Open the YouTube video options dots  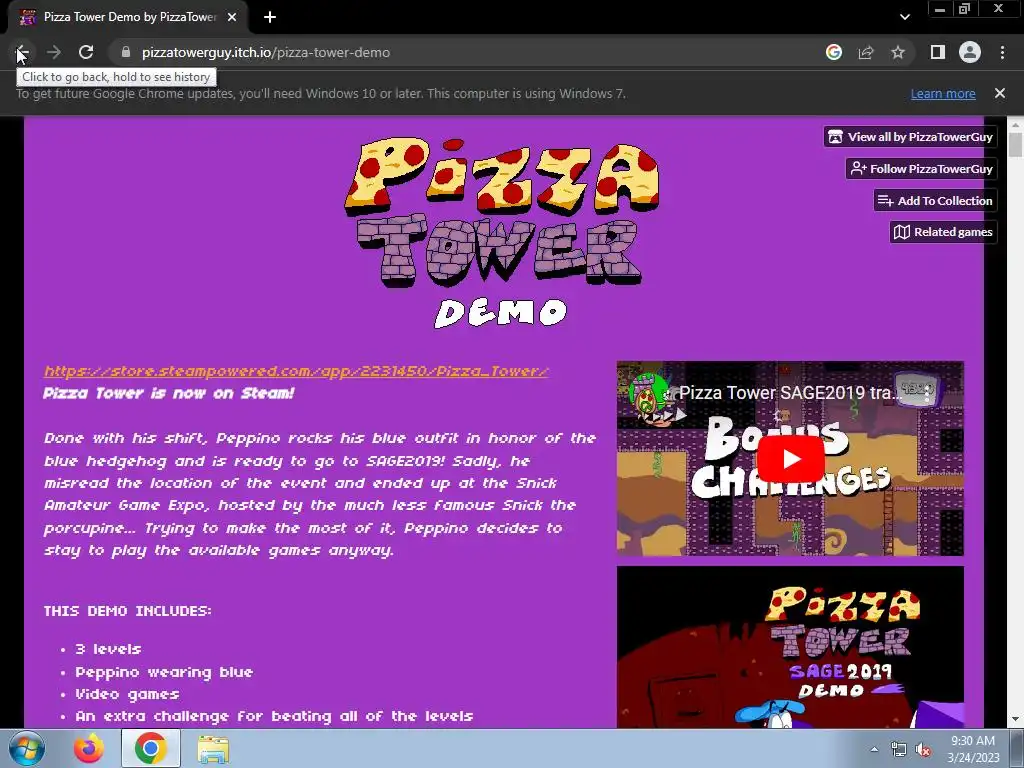(x=927, y=393)
